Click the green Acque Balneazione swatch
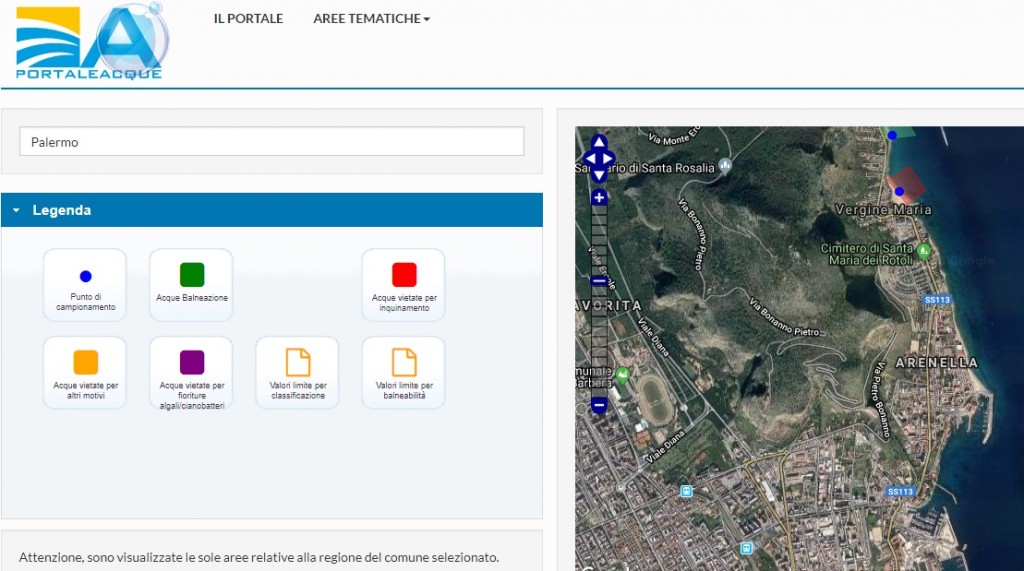 click(x=192, y=275)
